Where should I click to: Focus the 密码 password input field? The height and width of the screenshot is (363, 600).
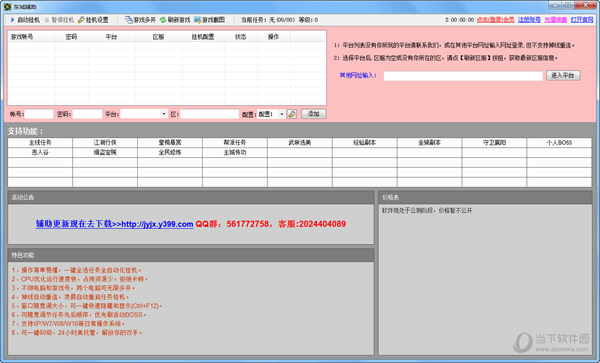[87, 114]
